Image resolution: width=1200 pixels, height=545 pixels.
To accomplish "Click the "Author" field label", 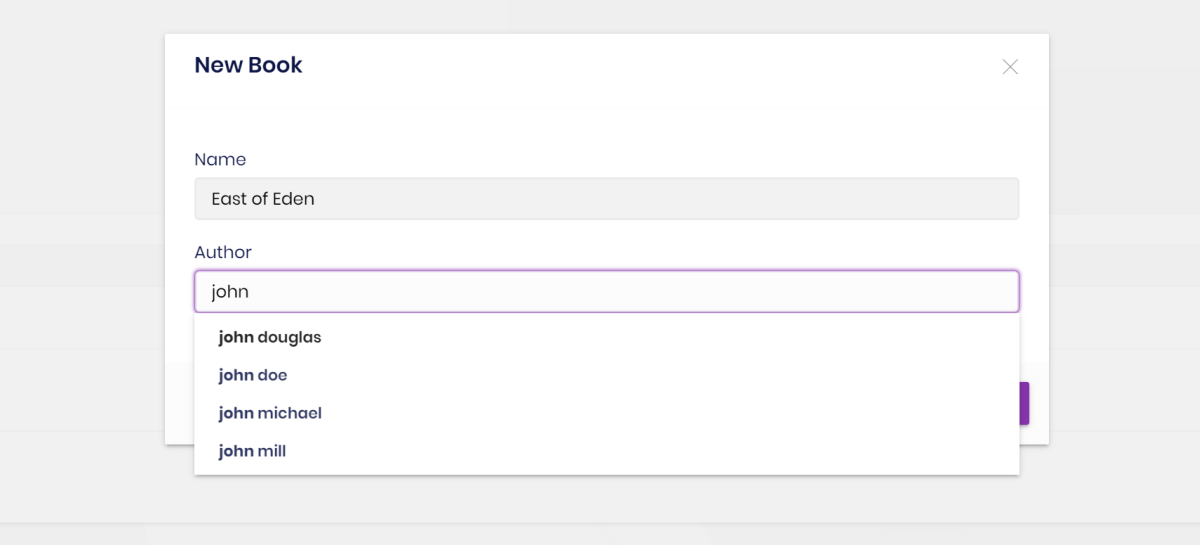I will [x=223, y=253].
